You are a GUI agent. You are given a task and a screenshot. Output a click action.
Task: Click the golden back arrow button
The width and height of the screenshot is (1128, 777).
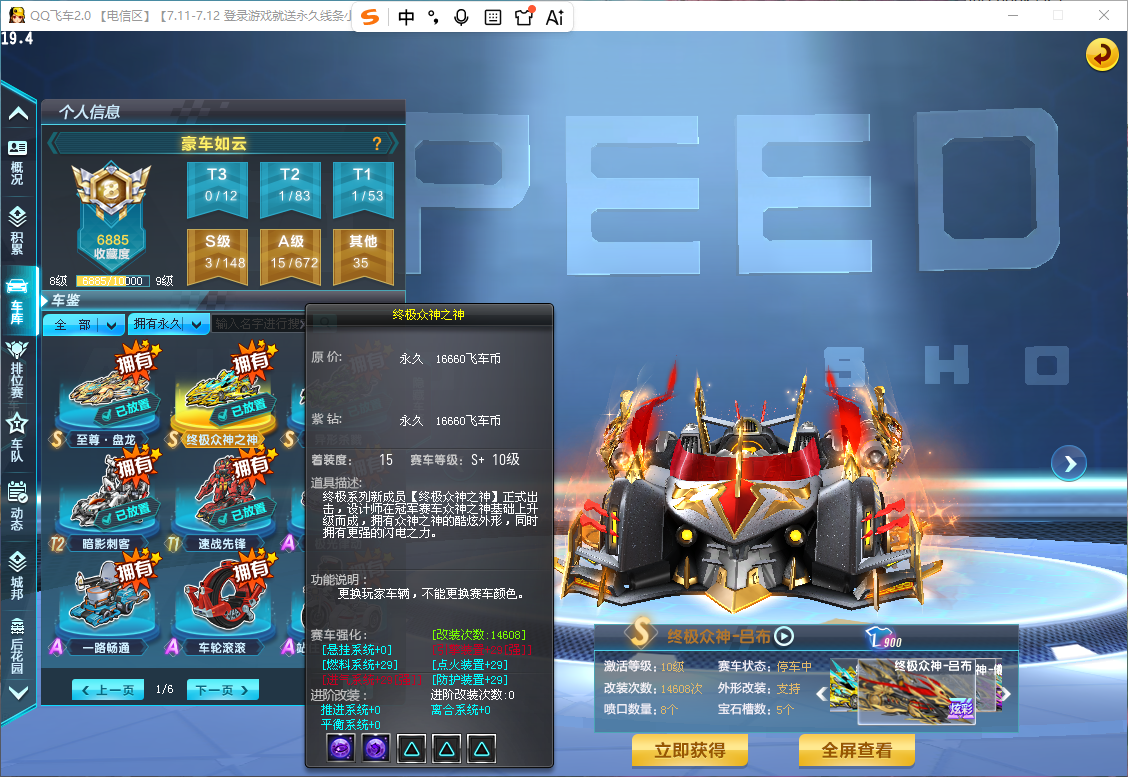[x=1101, y=55]
